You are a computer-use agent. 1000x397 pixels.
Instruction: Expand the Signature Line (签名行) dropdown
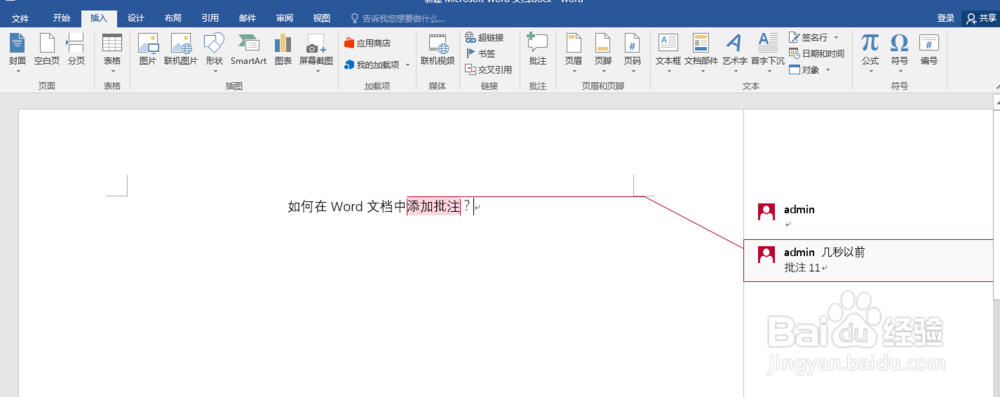[836, 38]
